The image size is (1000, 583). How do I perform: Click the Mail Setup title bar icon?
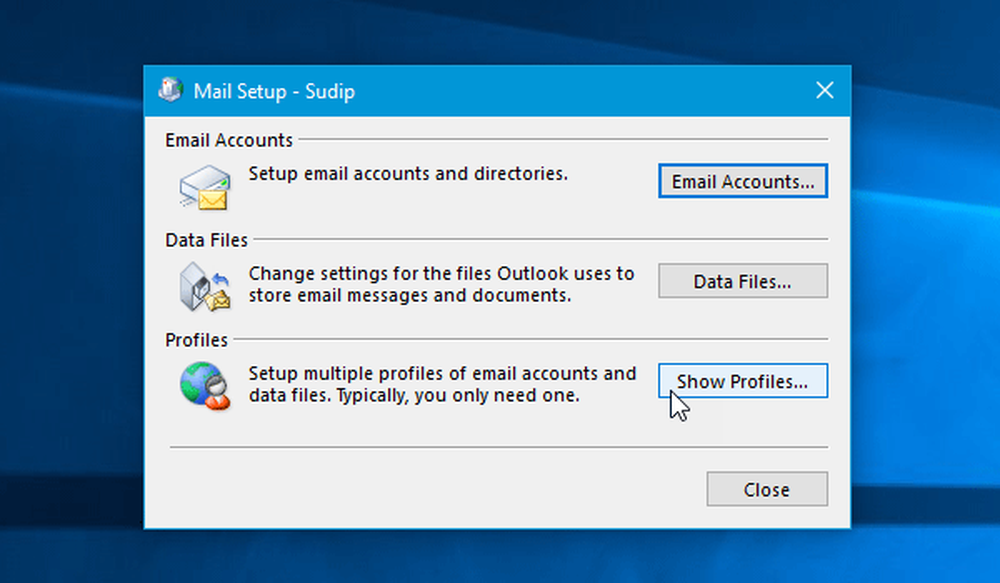click(169, 91)
